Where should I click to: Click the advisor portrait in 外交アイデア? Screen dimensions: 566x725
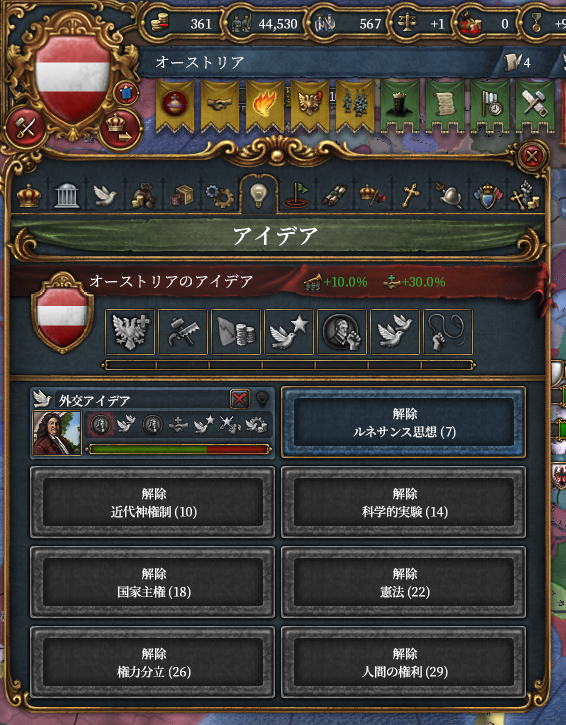pyautogui.click(x=57, y=434)
